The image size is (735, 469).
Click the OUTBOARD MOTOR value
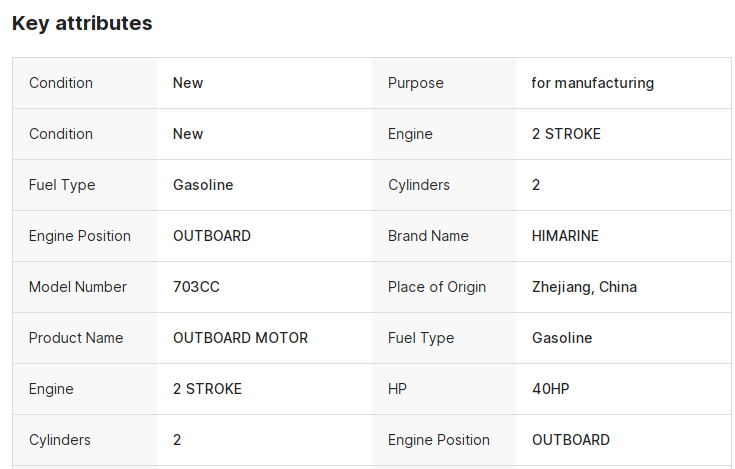240,338
